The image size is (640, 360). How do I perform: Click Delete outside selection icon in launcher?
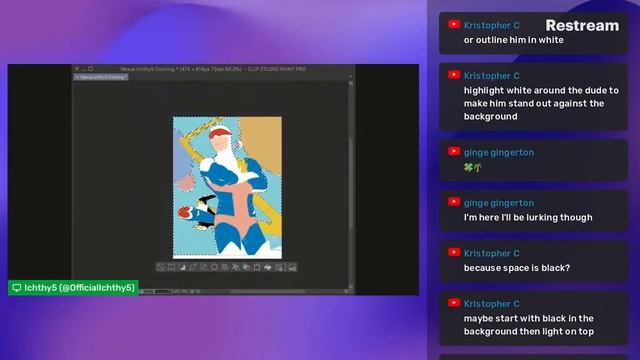click(x=225, y=267)
